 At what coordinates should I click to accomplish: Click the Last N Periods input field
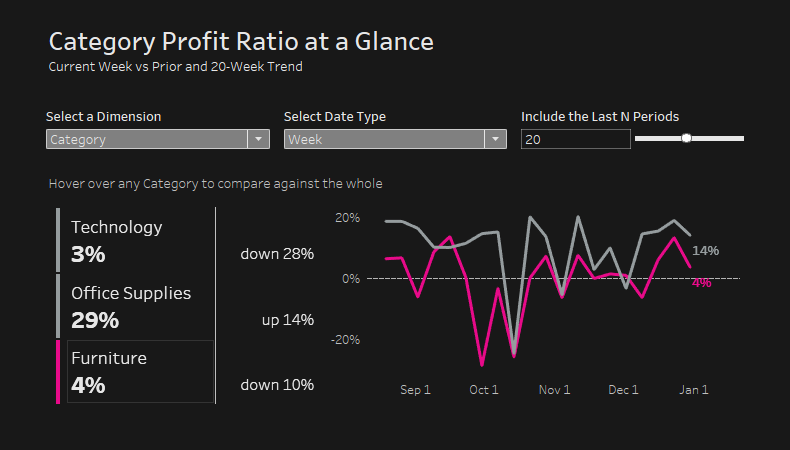coord(575,140)
